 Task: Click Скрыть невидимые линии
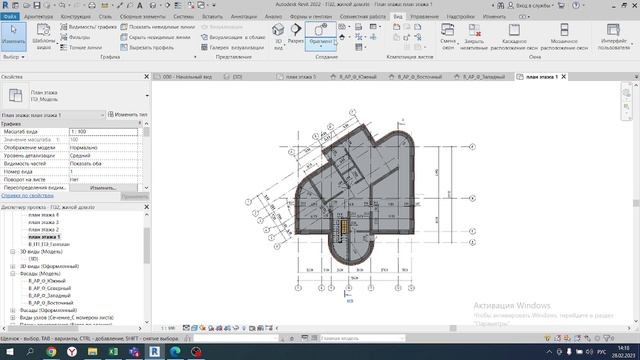pos(155,37)
